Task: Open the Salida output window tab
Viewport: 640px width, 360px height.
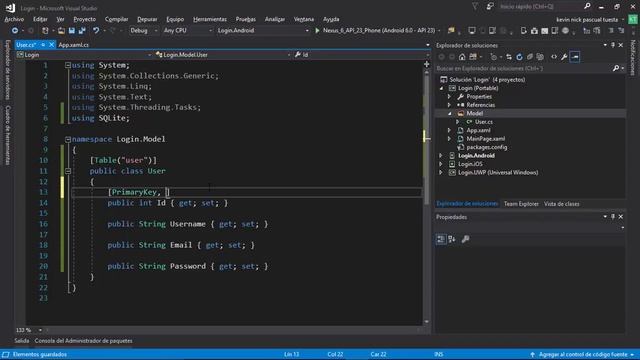Action: coord(22,341)
